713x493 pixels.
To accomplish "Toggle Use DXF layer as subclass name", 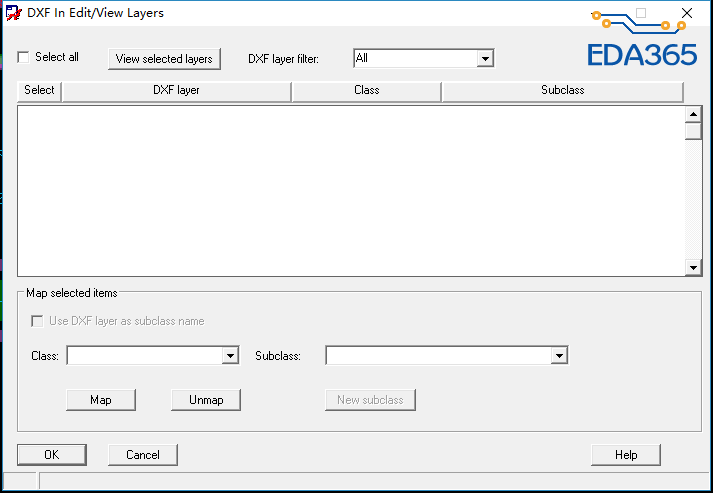I will click(x=37, y=321).
